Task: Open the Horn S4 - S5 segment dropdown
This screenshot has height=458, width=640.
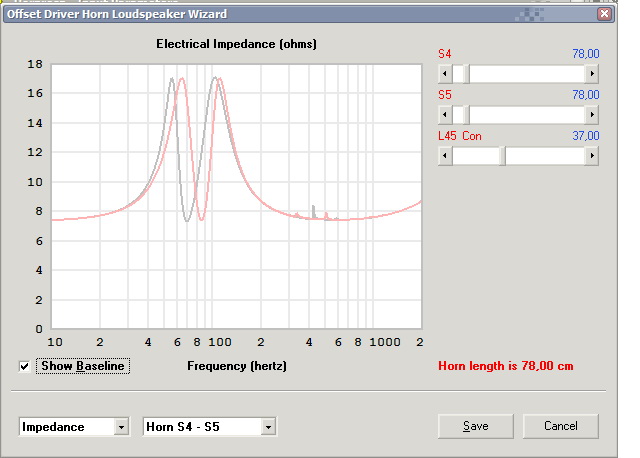Action: (x=268, y=427)
